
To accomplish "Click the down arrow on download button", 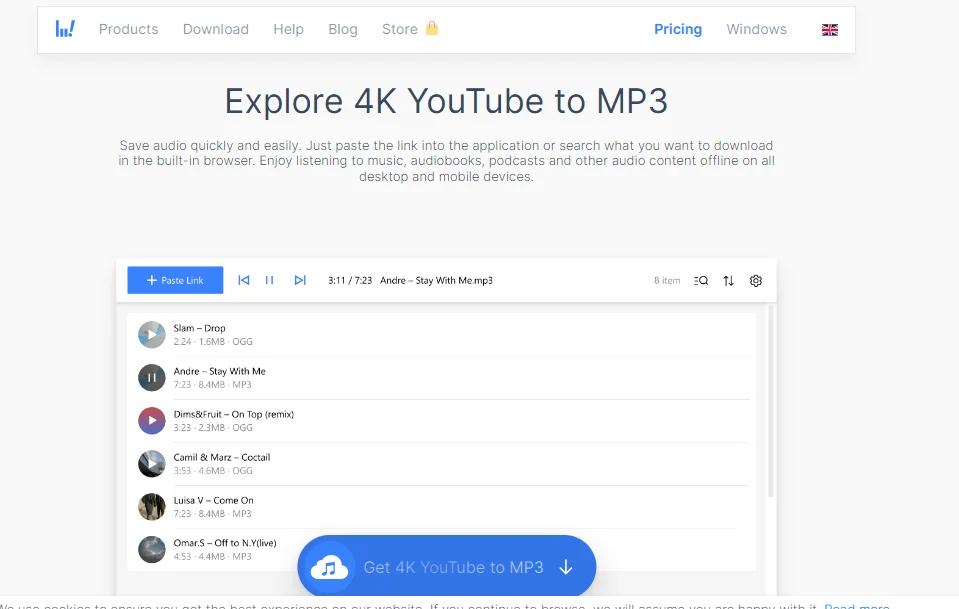I will click(x=566, y=567).
